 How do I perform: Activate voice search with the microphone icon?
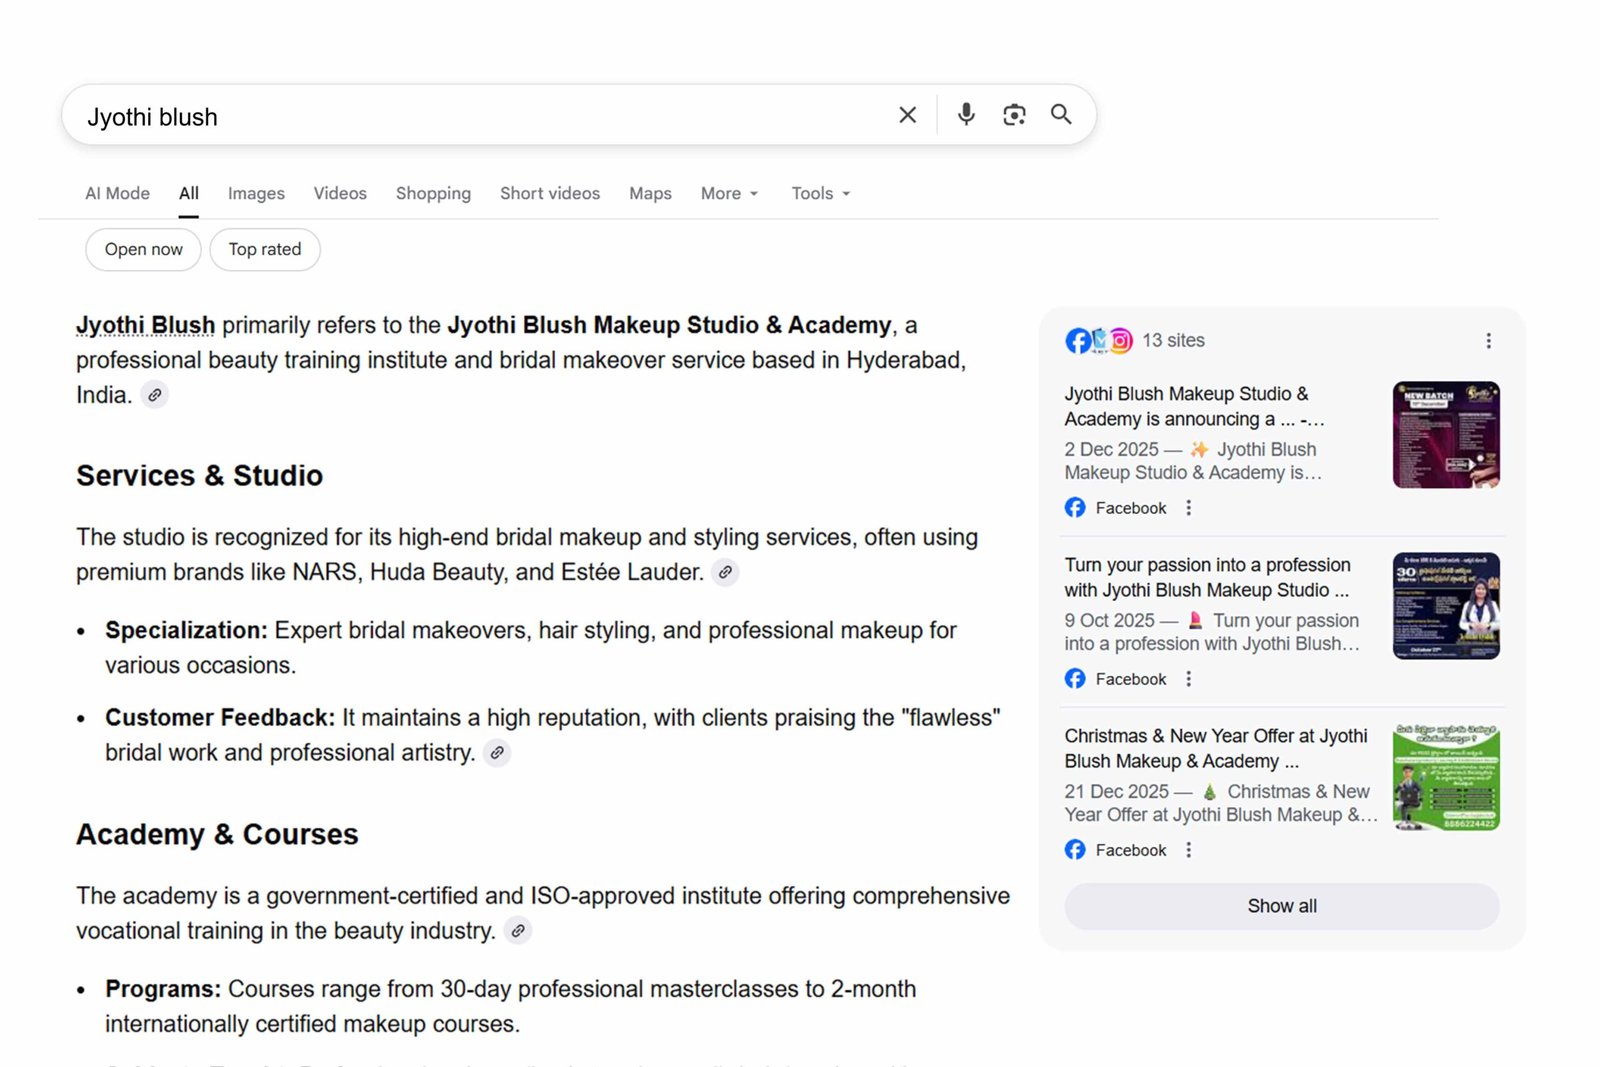[965, 114]
